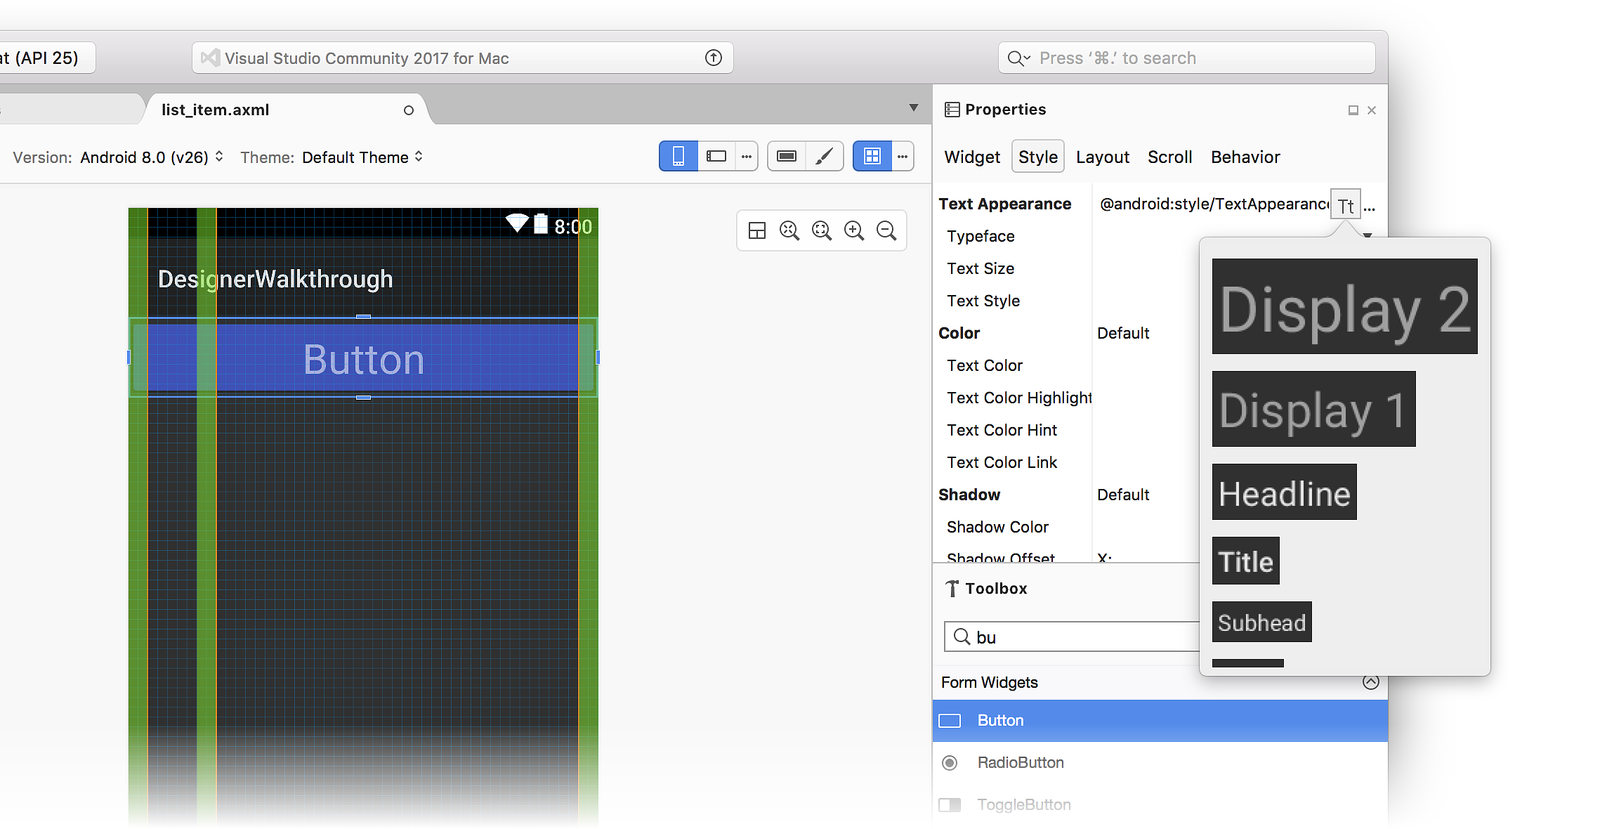Choose the Display 2 text appearance
Screen dimensions: 1600x829
coord(1345,306)
